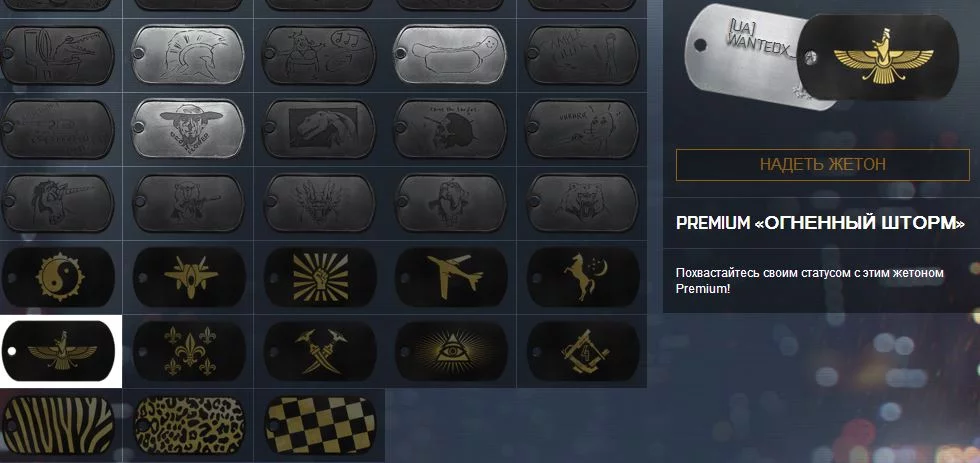Viewport: 980px width, 463px height.
Task: Select the leopard print pattern tag
Action: [x=189, y=426]
